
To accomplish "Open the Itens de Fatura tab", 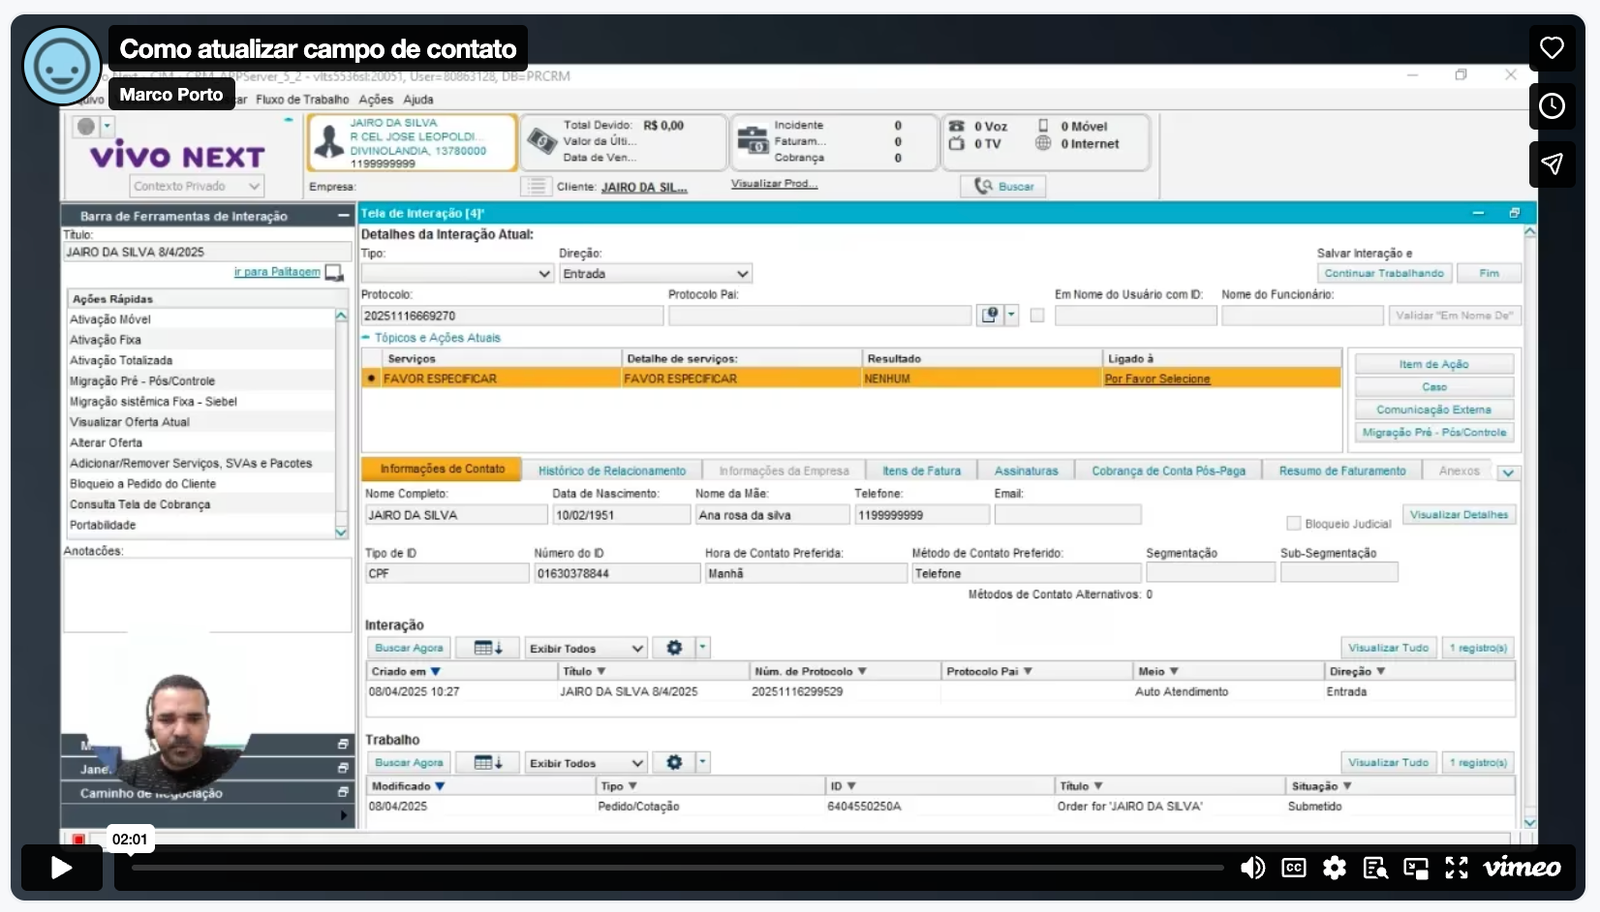I will (921, 471).
